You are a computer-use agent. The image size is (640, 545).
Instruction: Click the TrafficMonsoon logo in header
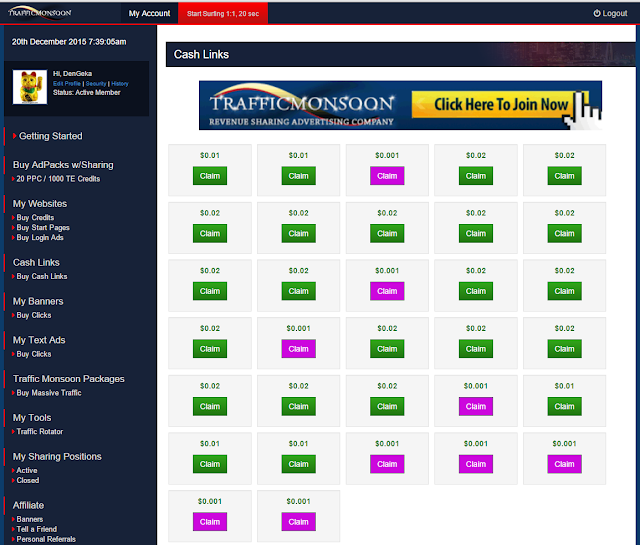pos(40,12)
